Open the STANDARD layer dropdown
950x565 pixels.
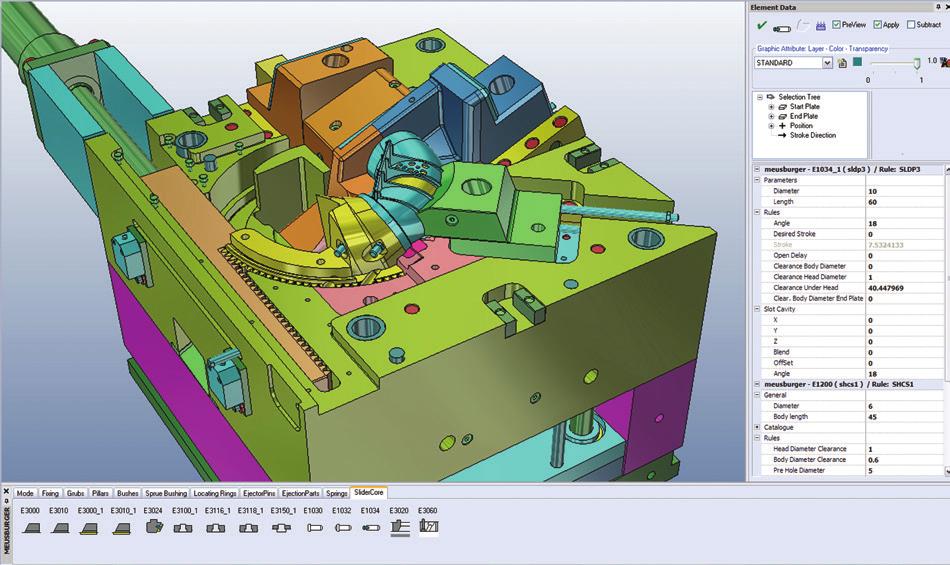[827, 63]
